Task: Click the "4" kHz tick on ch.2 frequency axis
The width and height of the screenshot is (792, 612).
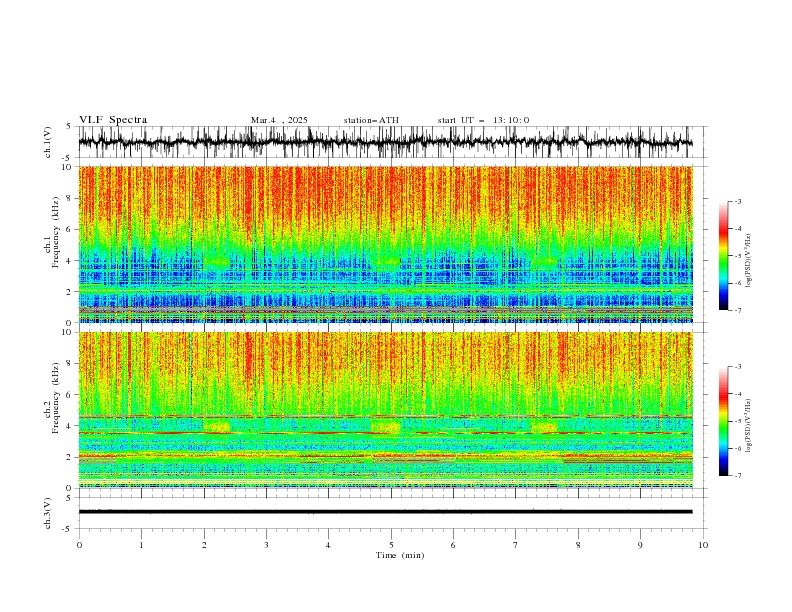Action: click(70, 426)
